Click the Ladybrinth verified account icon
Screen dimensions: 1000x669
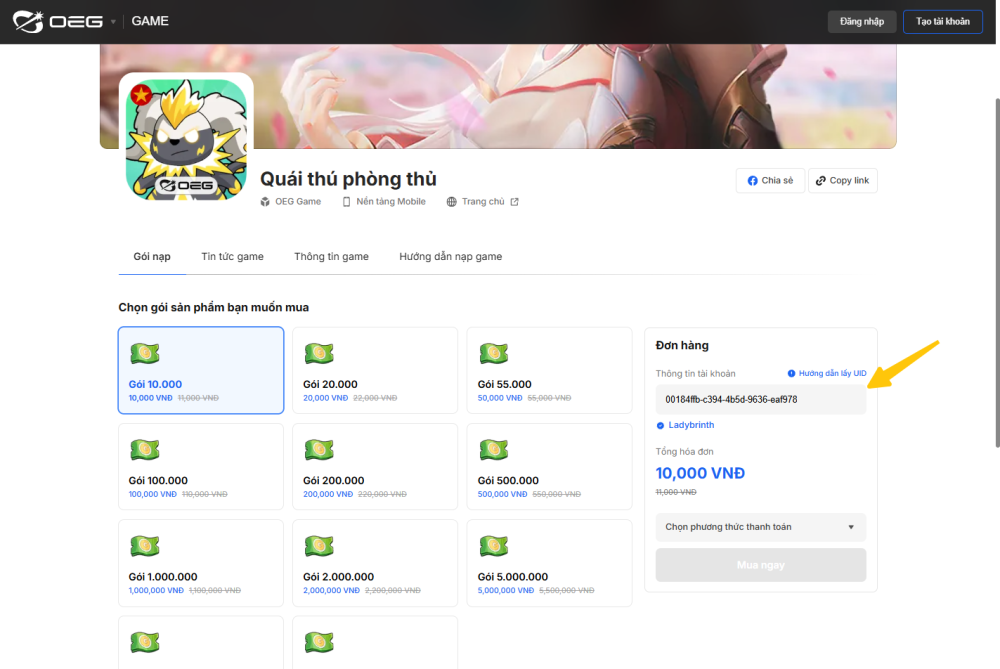click(x=660, y=425)
